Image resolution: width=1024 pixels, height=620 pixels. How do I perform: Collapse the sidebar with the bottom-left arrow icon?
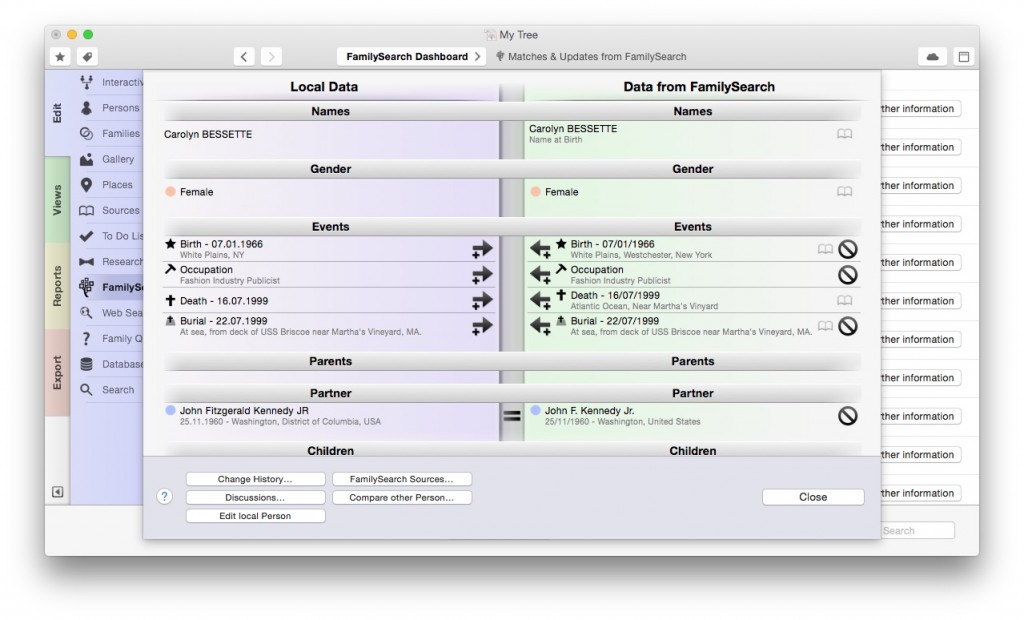[x=57, y=492]
